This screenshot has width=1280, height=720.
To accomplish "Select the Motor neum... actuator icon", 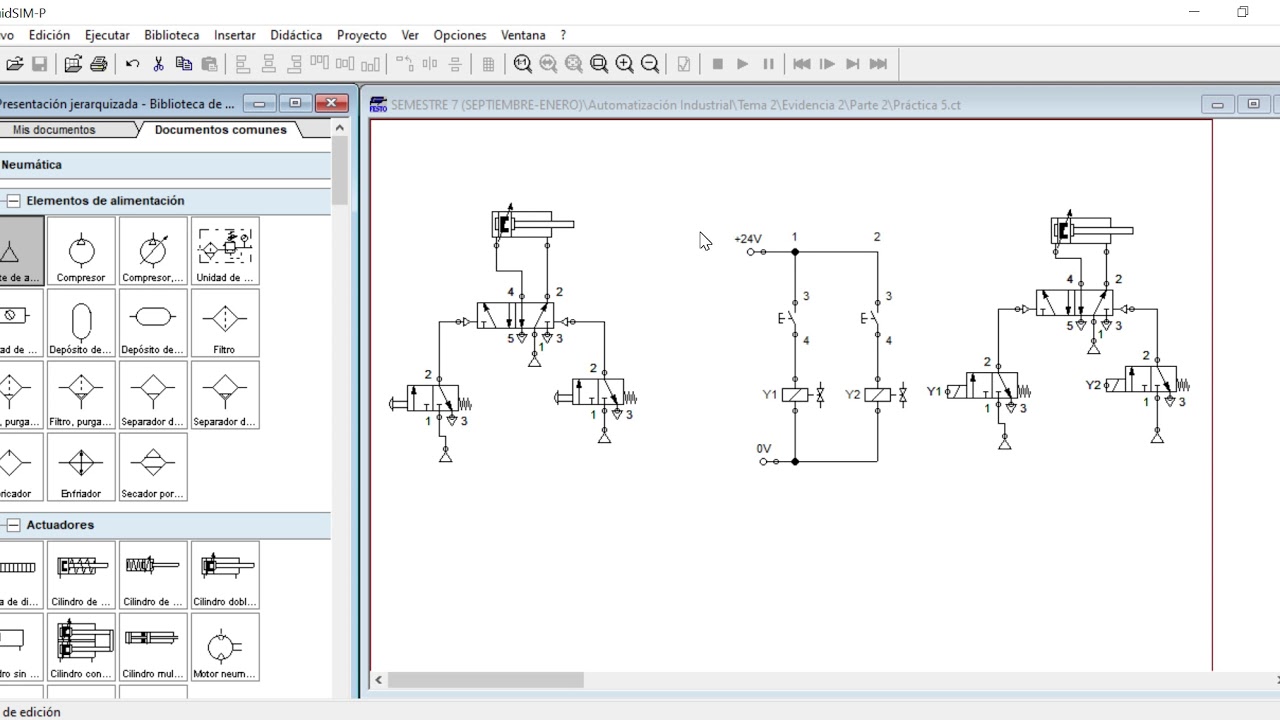I will [225, 647].
